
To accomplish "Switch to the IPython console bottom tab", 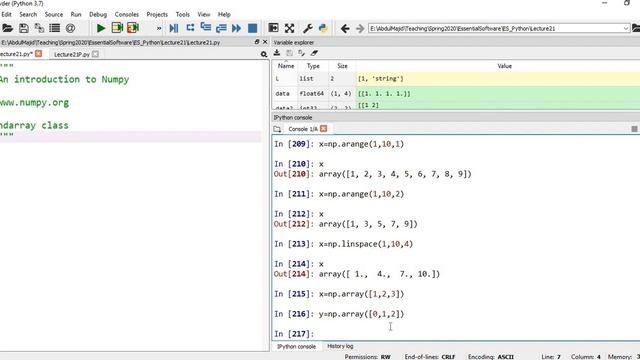I will [x=296, y=347].
